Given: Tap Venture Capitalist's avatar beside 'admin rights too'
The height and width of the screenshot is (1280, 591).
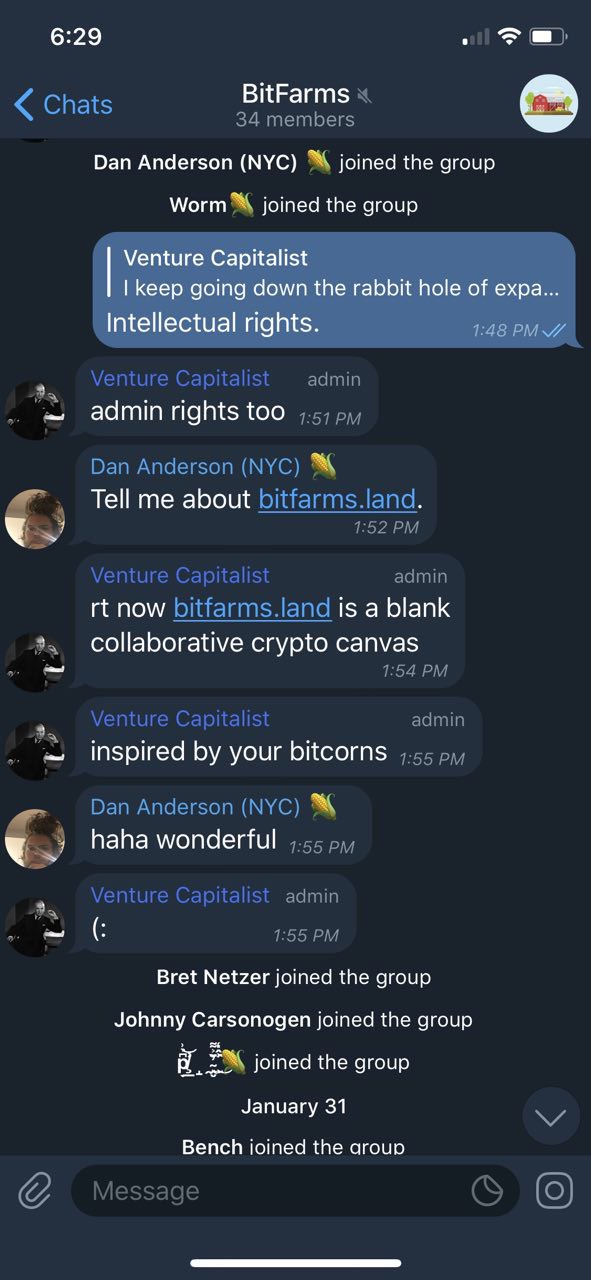Looking at the screenshot, I should coord(35,410).
